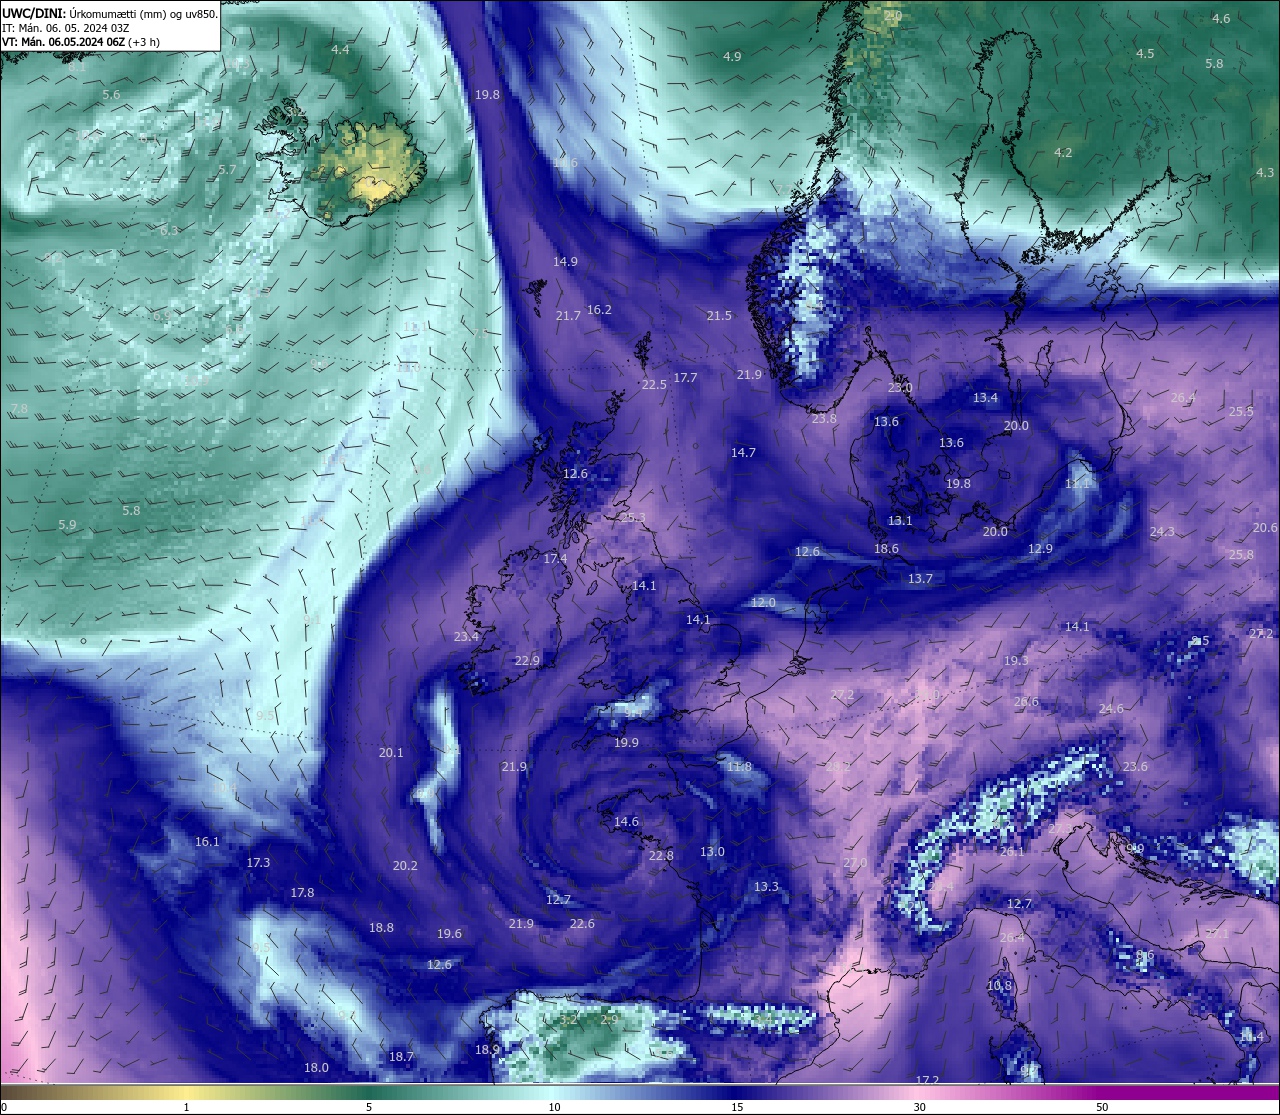Click the 19.9 value on the map

pos(626,742)
